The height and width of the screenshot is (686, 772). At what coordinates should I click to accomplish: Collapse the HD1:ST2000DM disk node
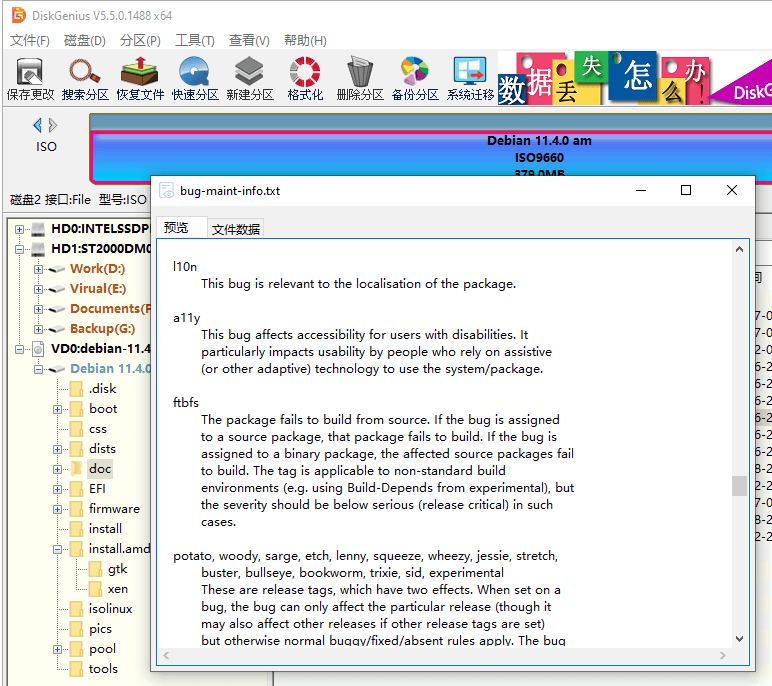coord(20,249)
